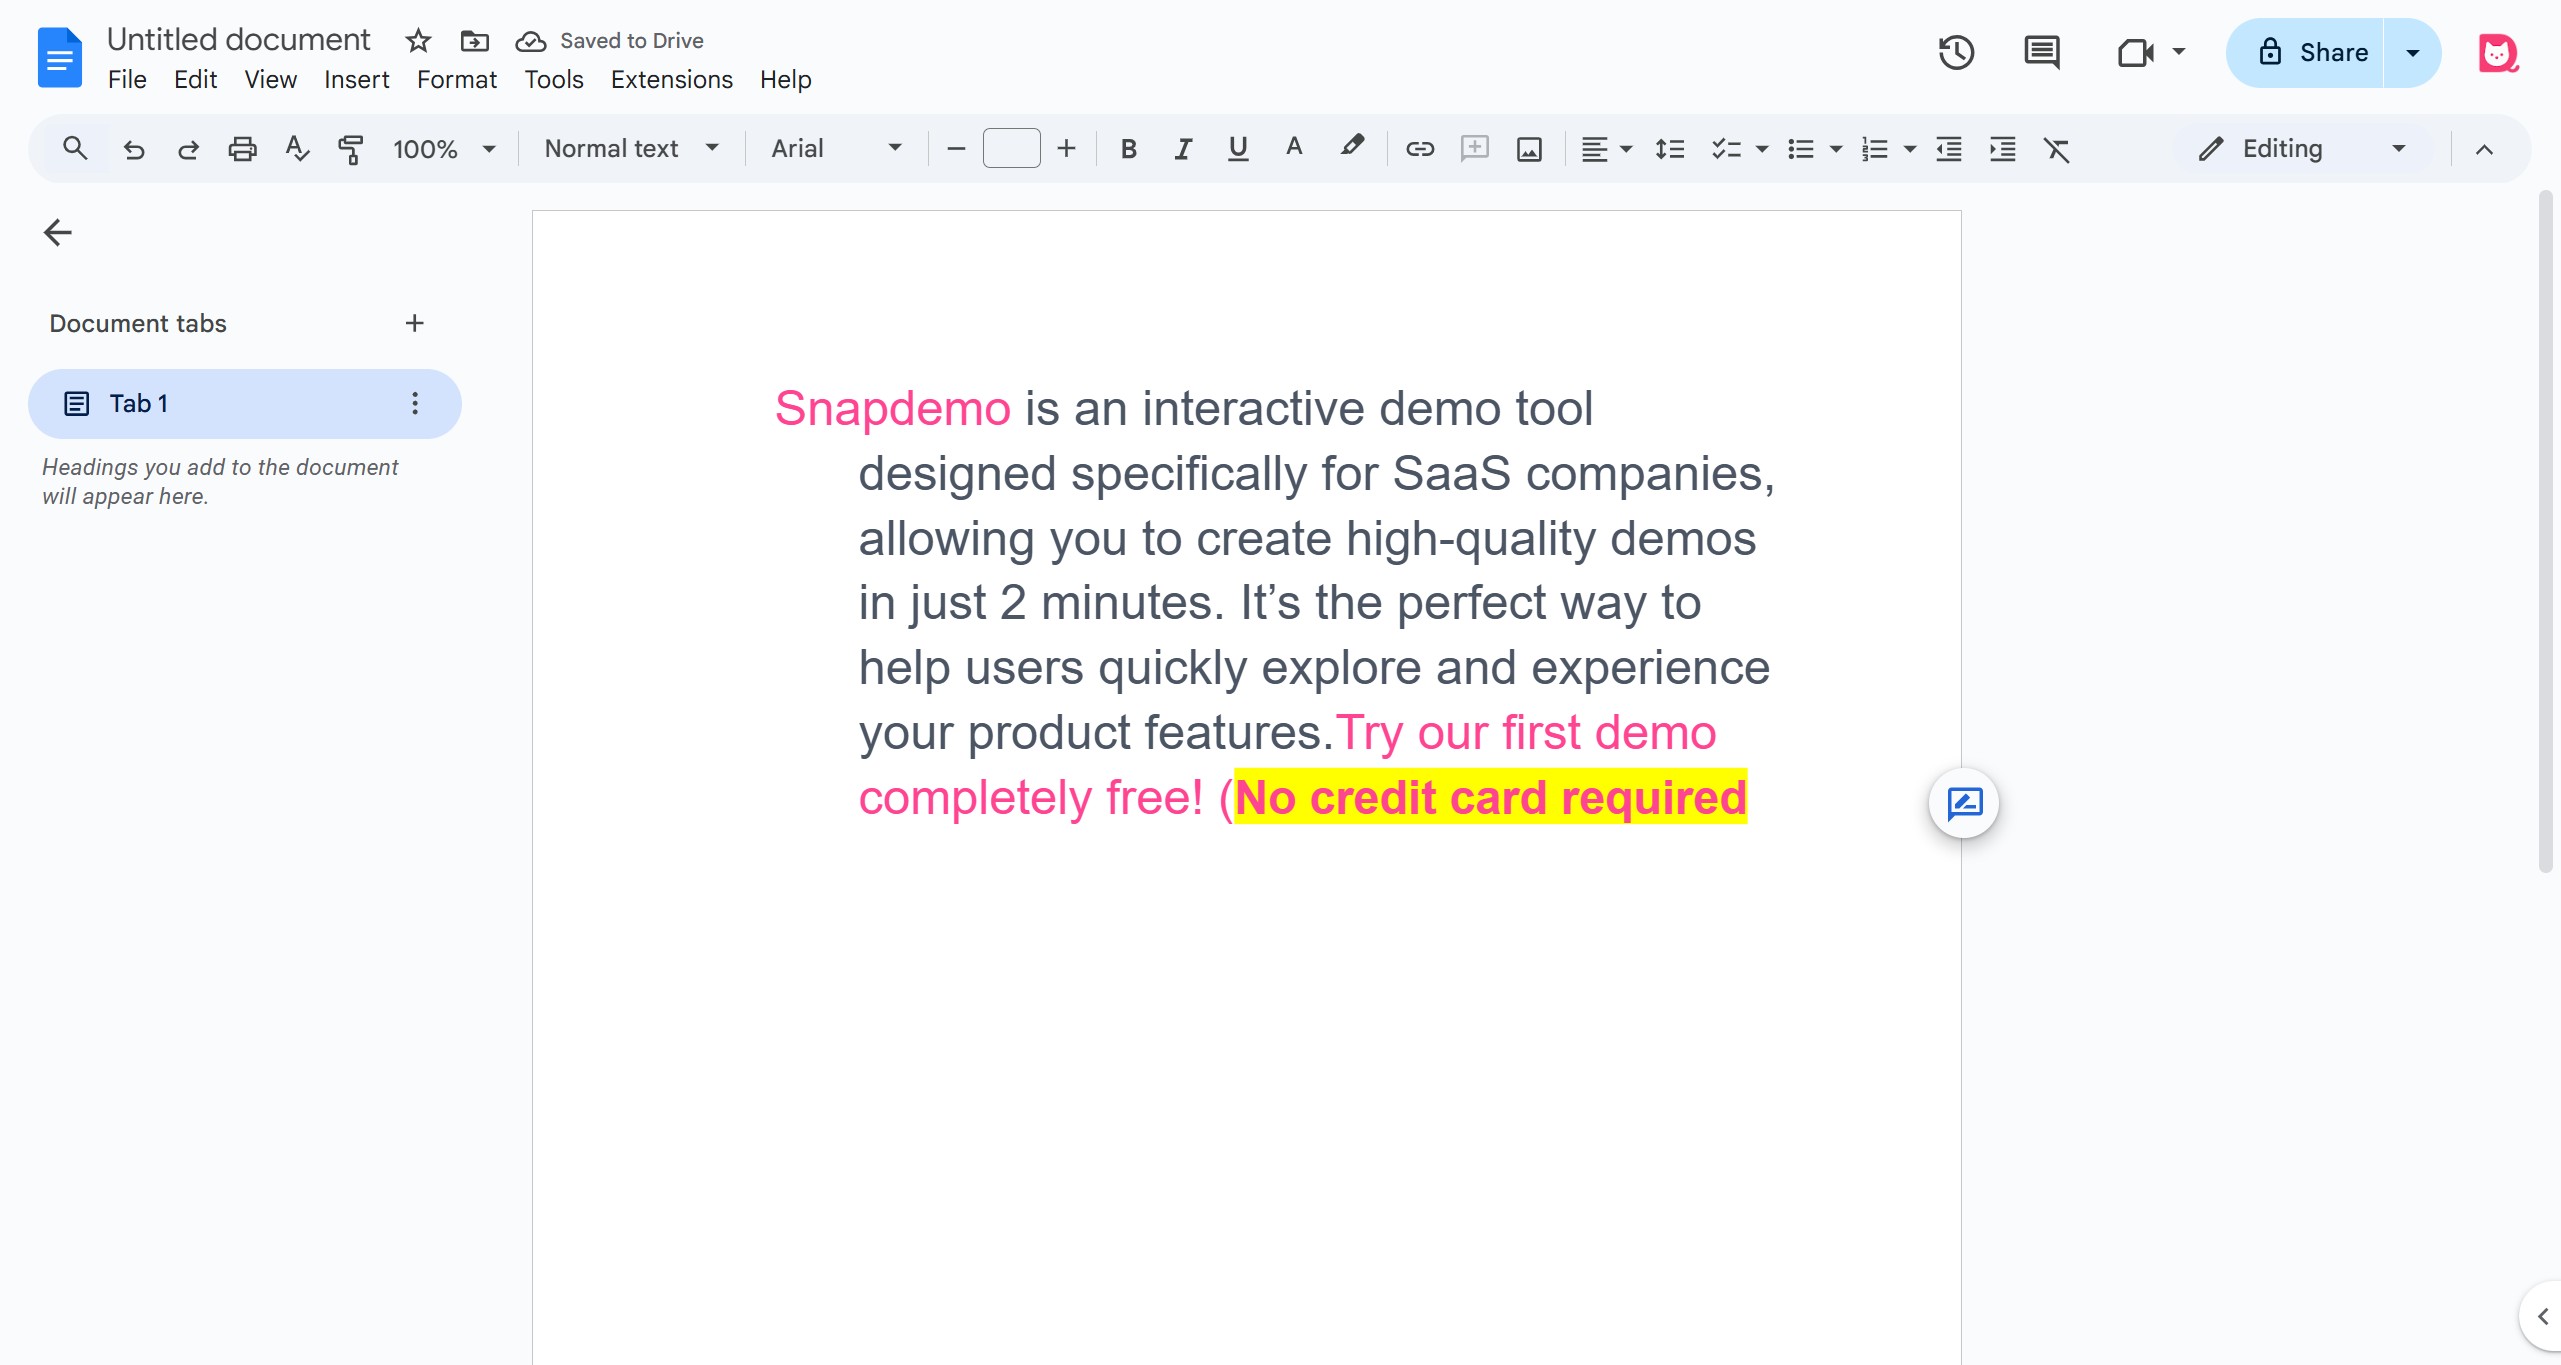Image resolution: width=2561 pixels, height=1365 pixels.
Task: Open the Arial font dropdown
Action: [x=836, y=149]
